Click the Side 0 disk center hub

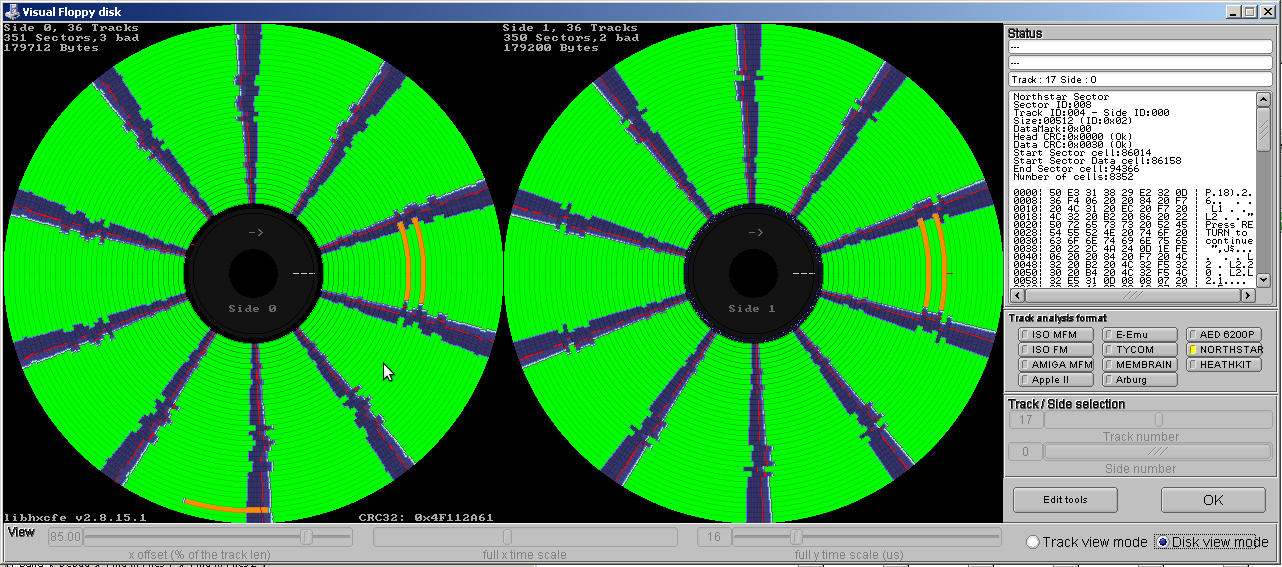coord(253,272)
